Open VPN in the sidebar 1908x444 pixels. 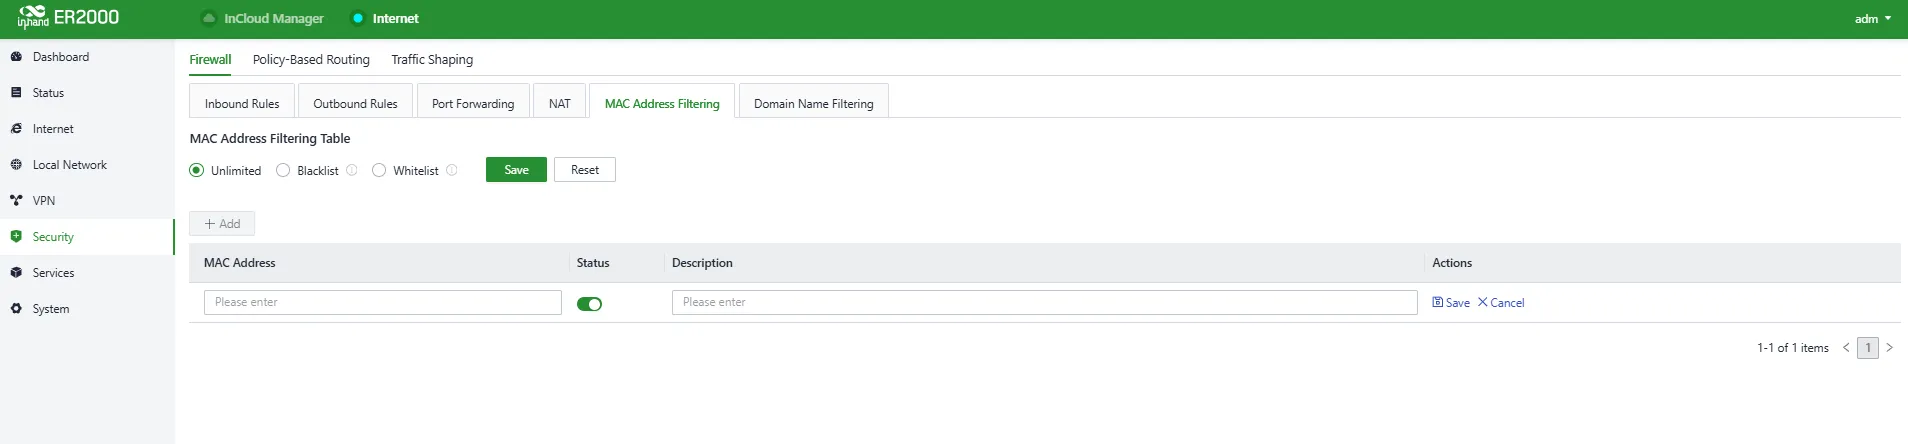87,201
